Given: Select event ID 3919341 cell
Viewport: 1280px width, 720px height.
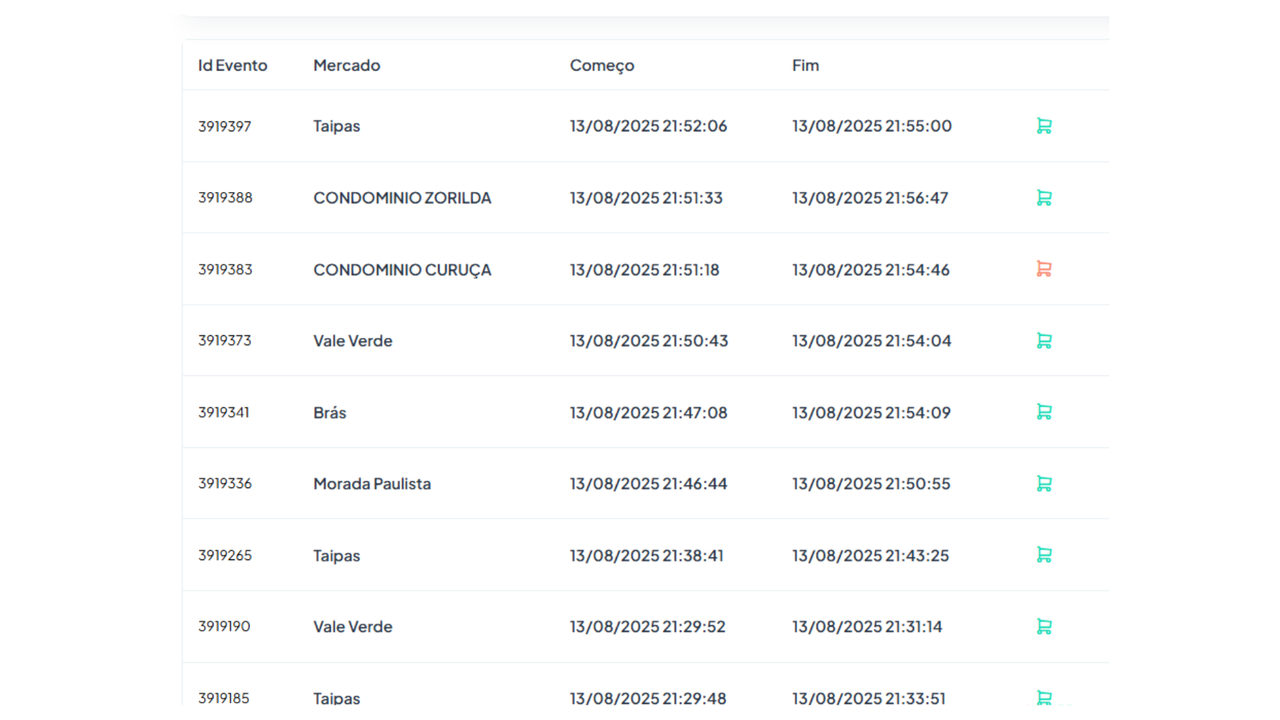Looking at the screenshot, I should tap(224, 413).
